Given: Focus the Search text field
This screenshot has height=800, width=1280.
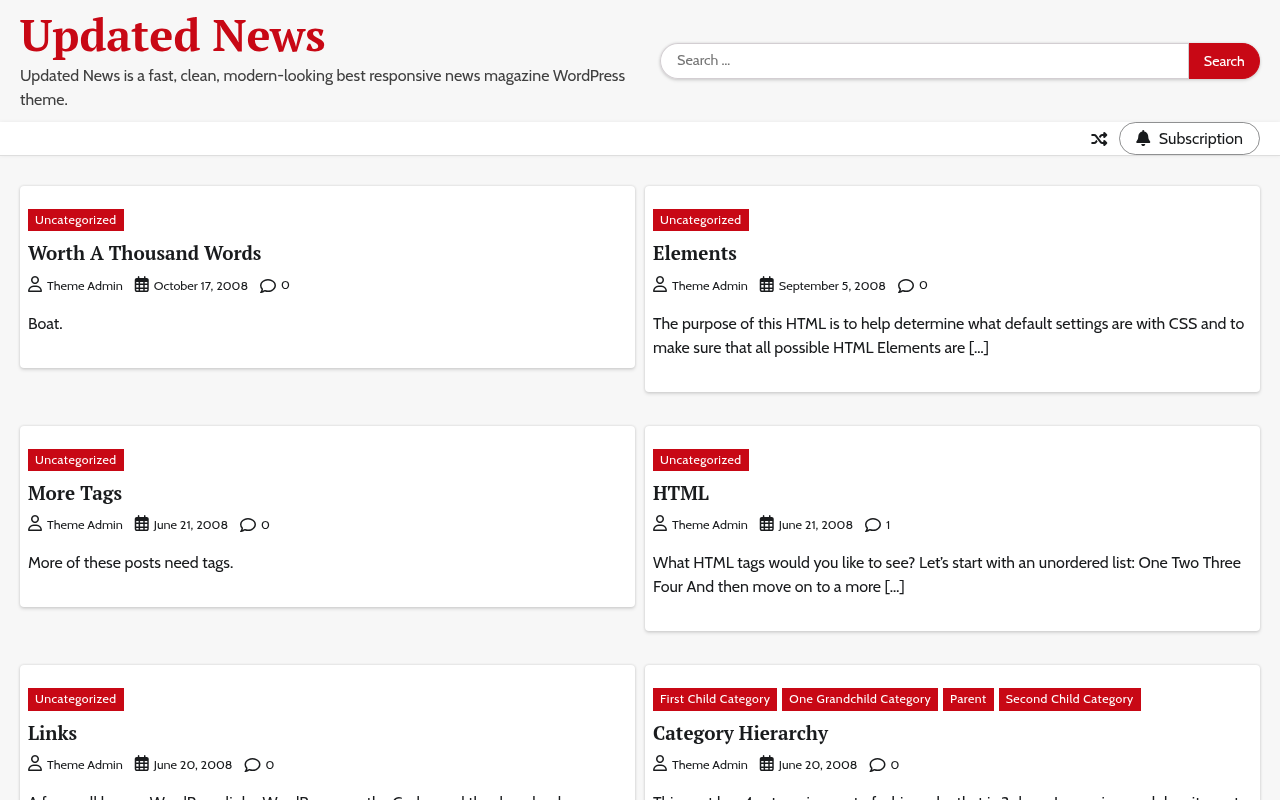Looking at the screenshot, I should (x=924, y=61).
